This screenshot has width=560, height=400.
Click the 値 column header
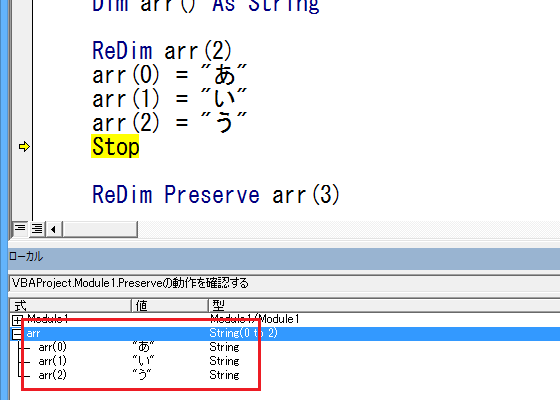pyautogui.click(x=170, y=305)
